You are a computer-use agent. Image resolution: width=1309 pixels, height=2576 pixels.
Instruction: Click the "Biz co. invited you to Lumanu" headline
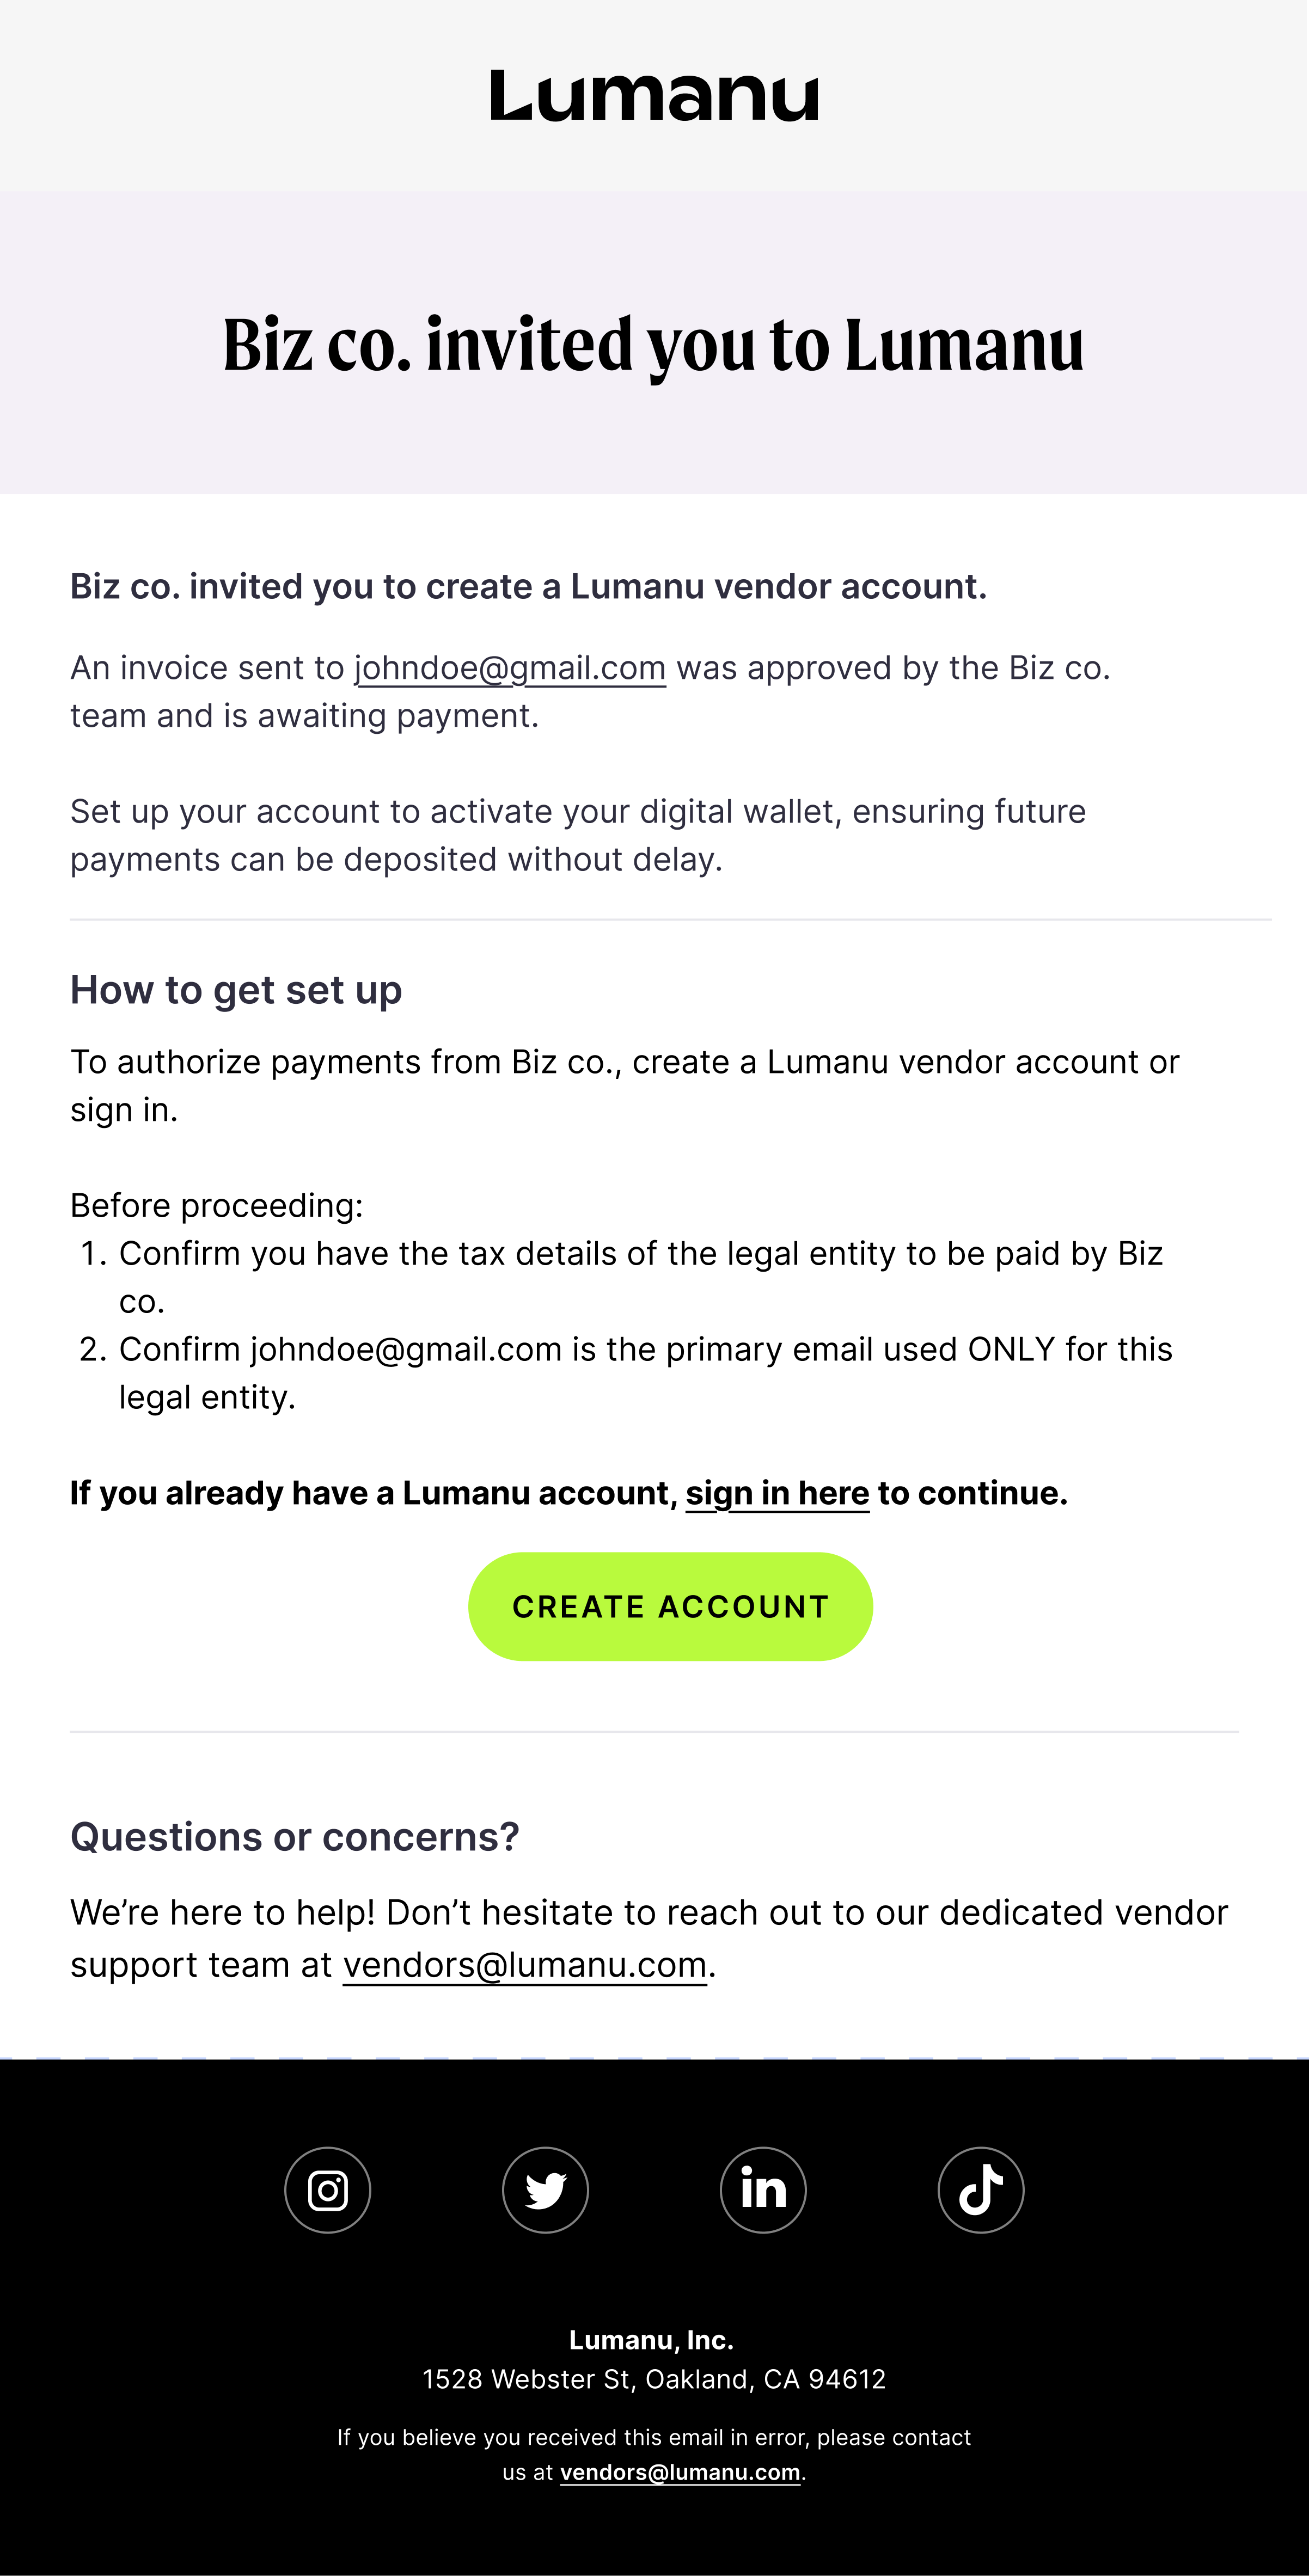coord(654,345)
